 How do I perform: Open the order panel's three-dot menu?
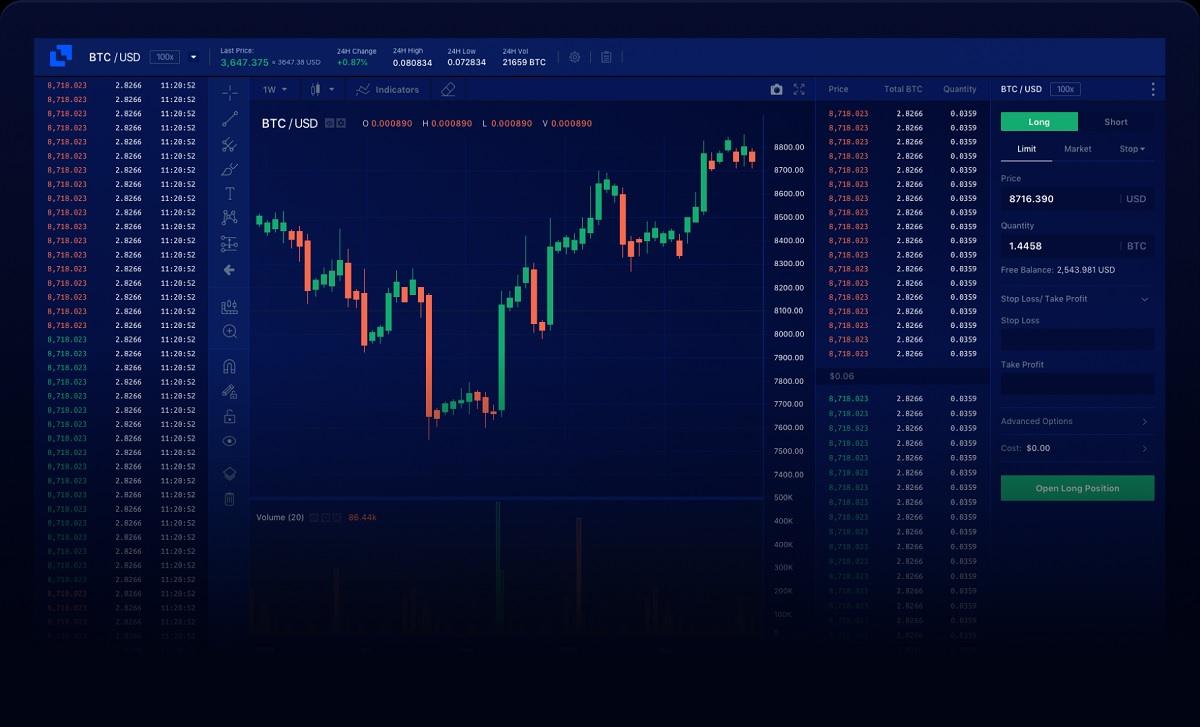tap(1152, 89)
